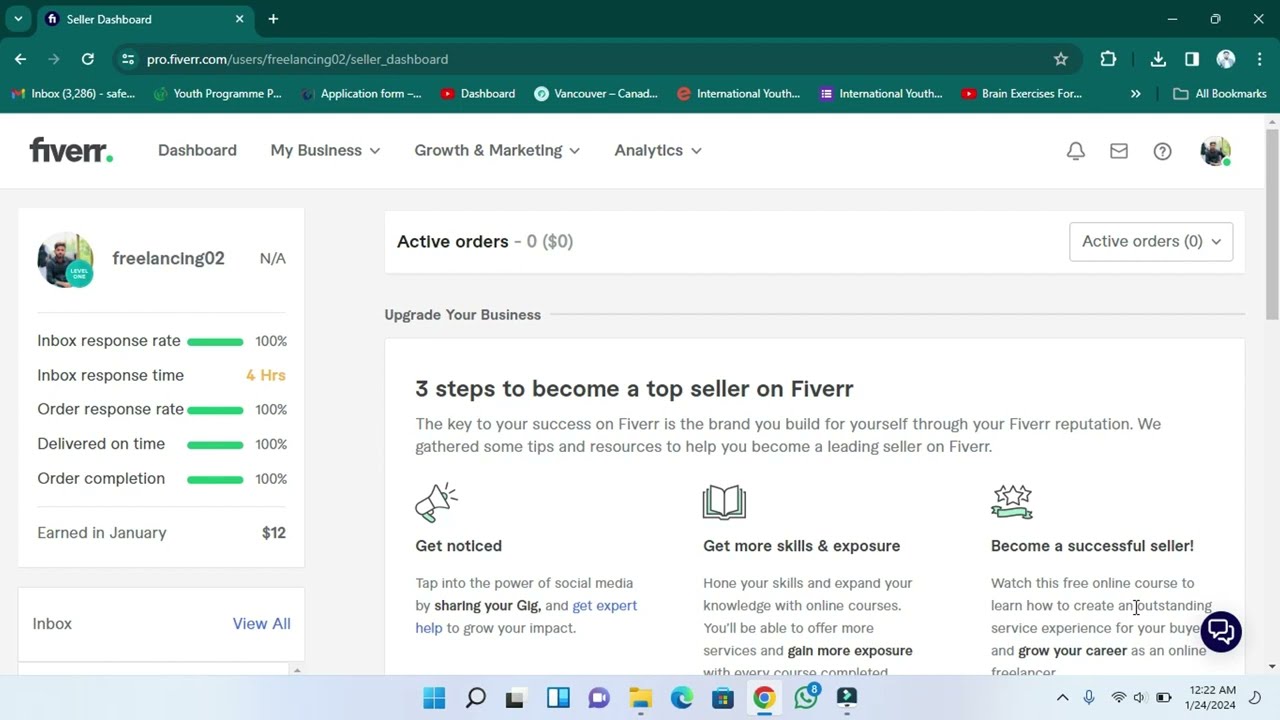Click the address bar URL field
The height and width of the screenshot is (720, 1280).
coord(597,59)
